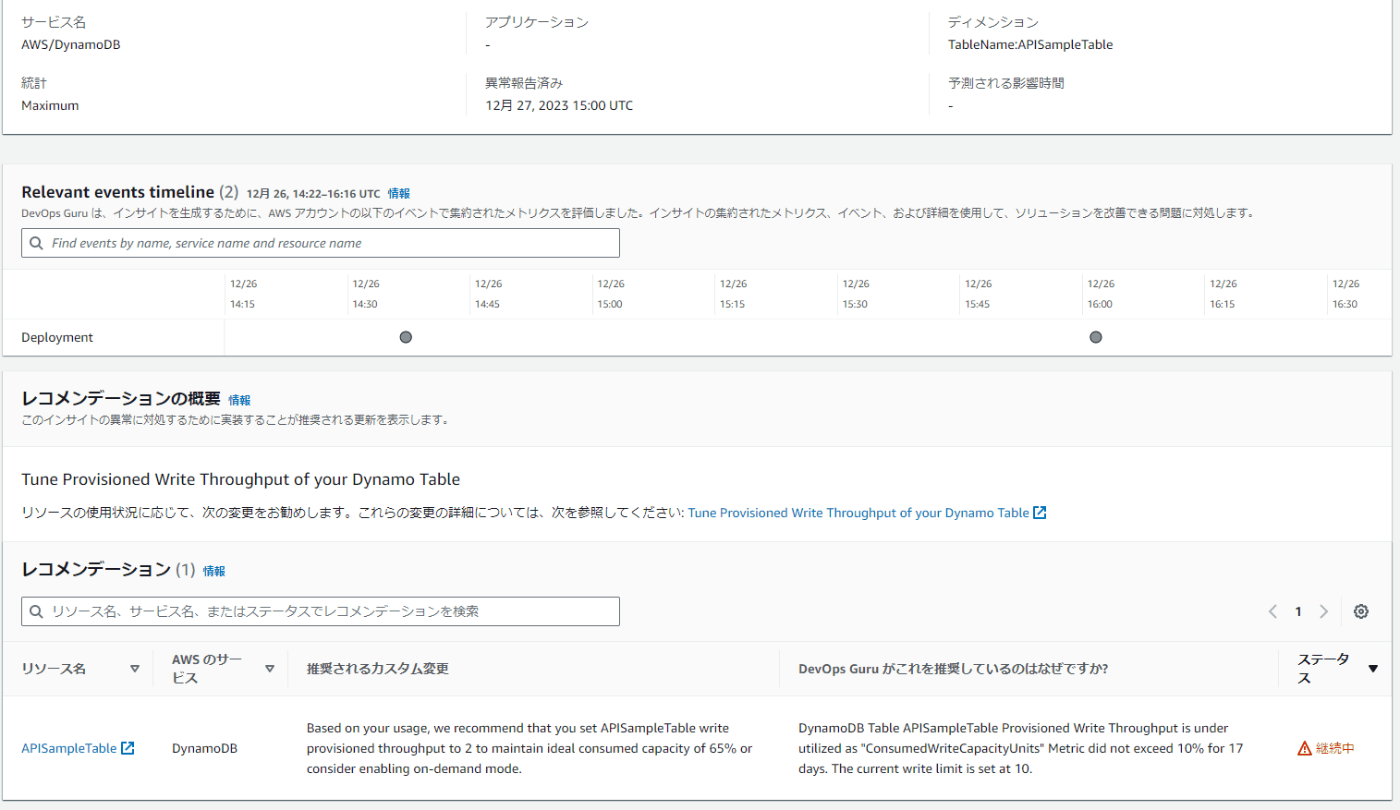
Task: Click the 12/26 15:00 timeline header
Action: coord(609,294)
